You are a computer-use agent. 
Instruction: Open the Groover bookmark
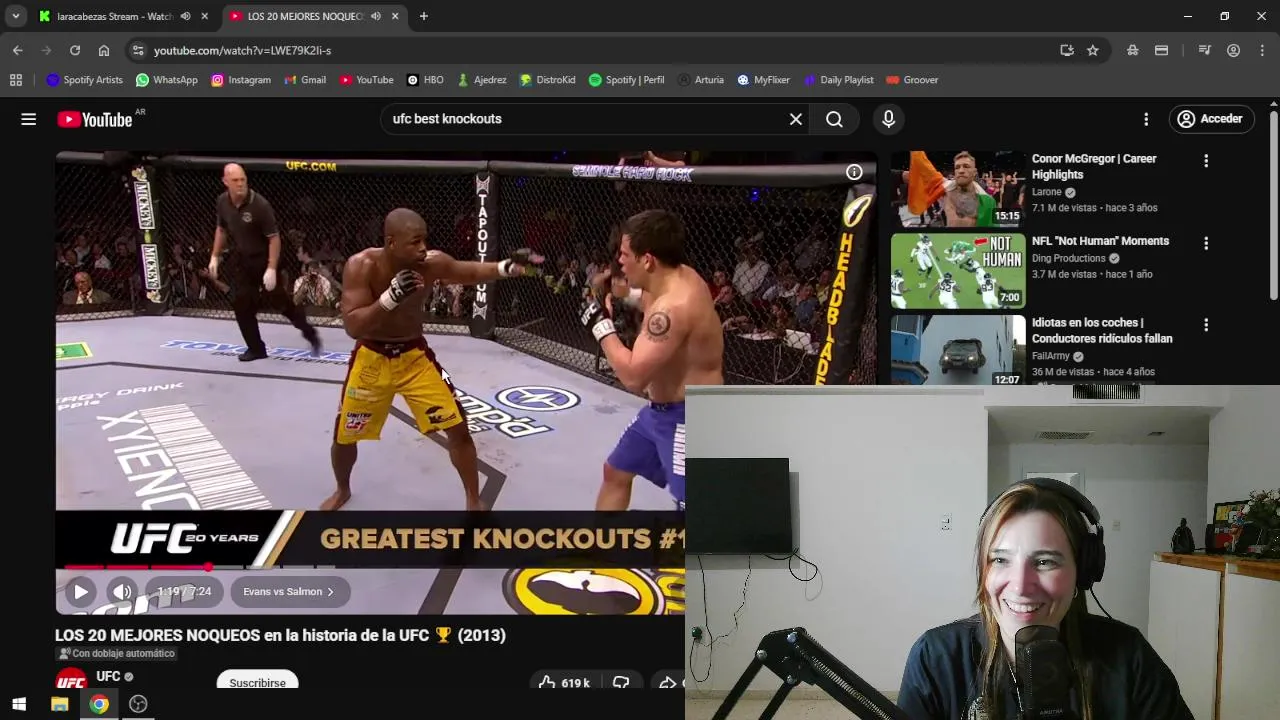pos(912,80)
